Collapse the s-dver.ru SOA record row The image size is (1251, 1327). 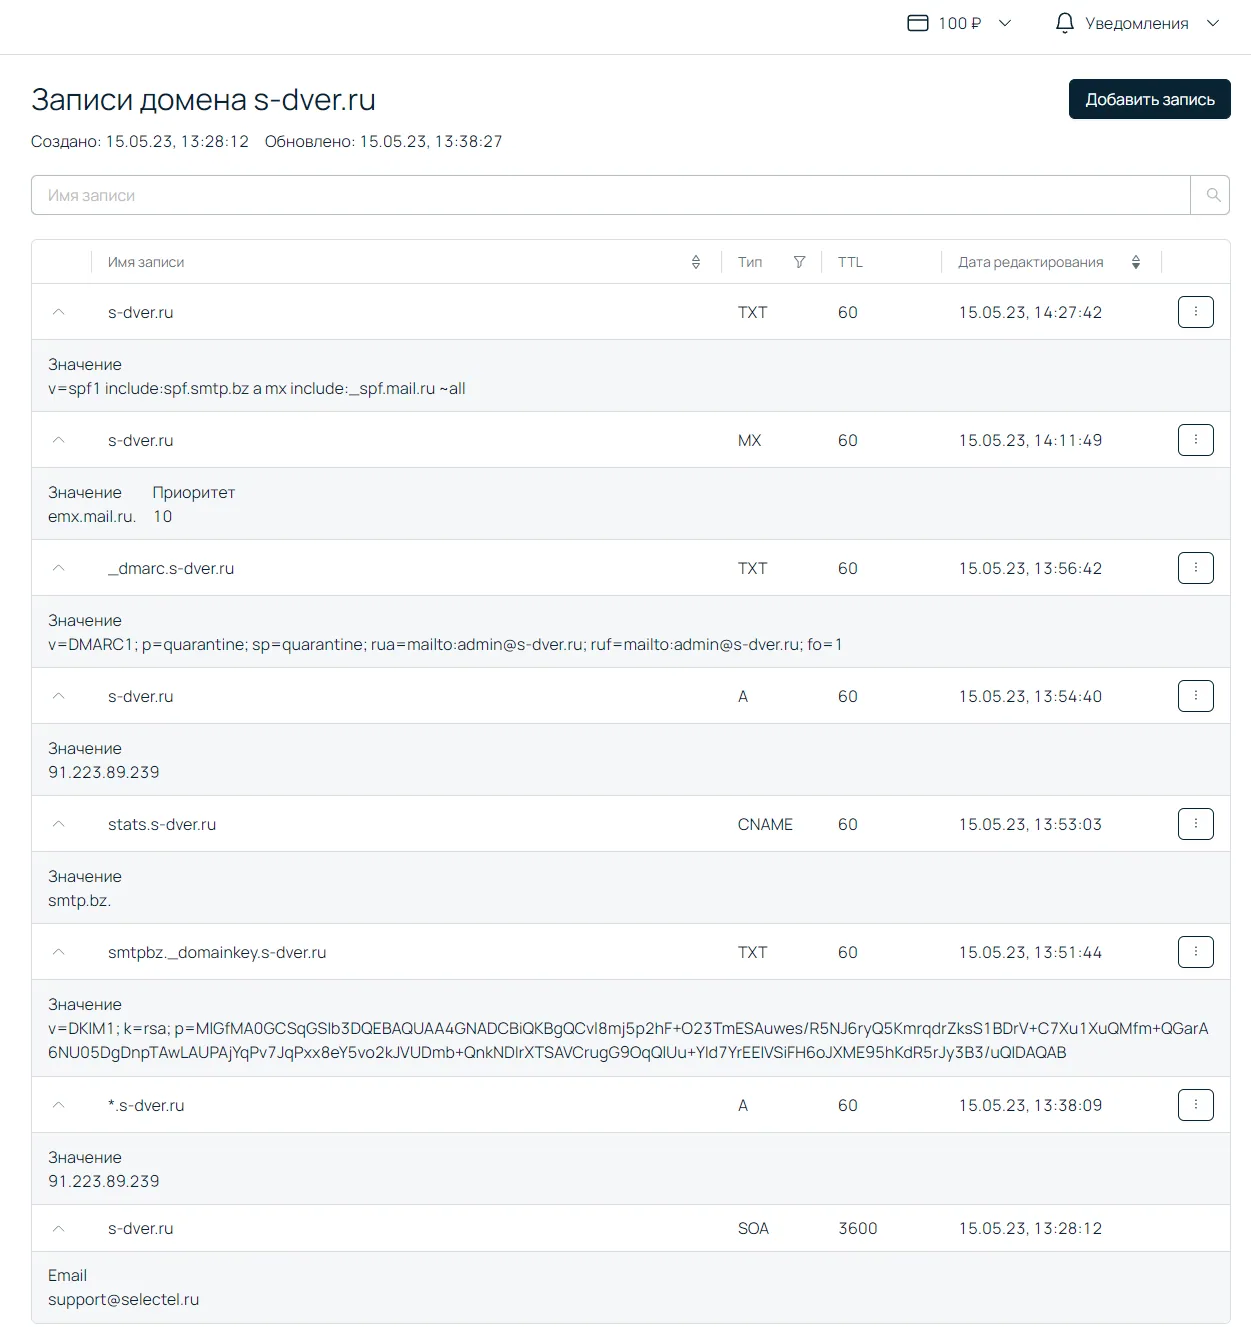coord(58,1228)
